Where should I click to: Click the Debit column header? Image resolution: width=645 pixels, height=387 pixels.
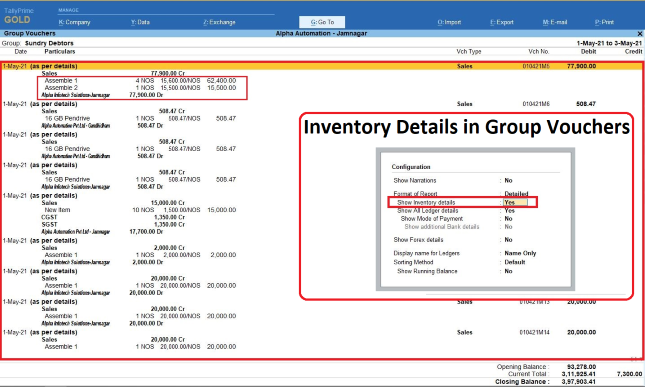[x=588, y=51]
